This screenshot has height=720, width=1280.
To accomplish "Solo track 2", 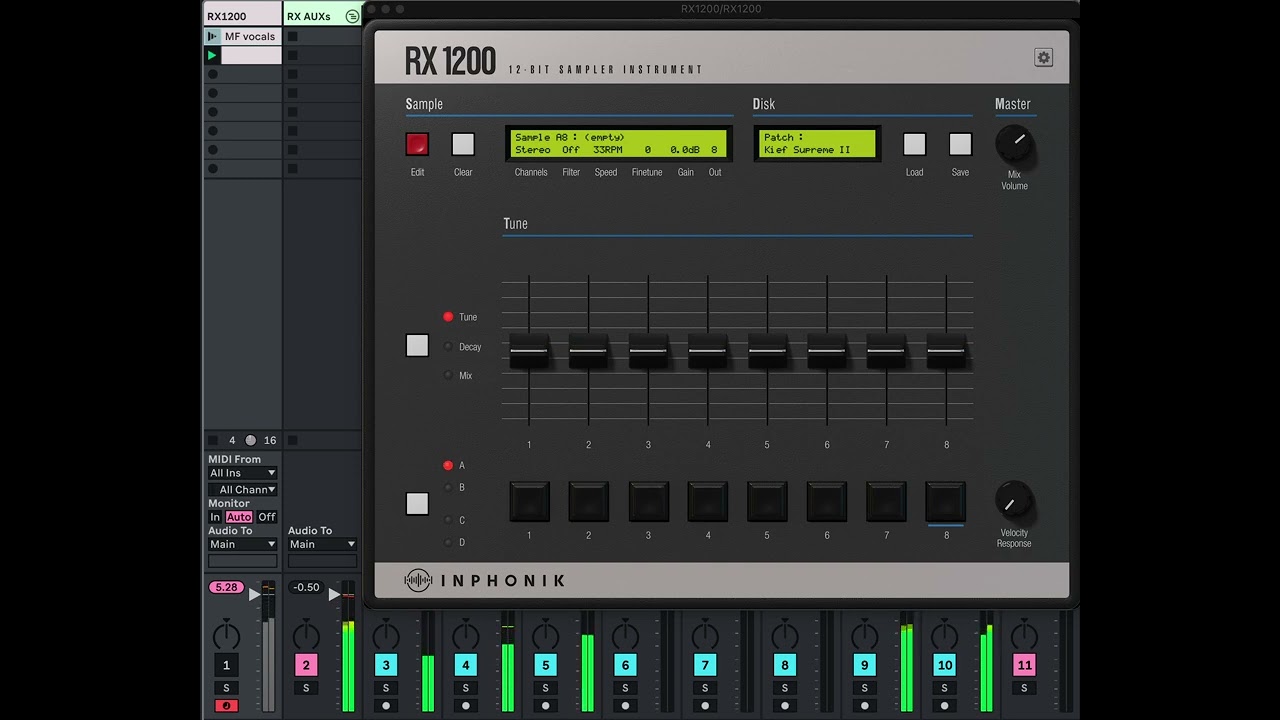I will pyautogui.click(x=306, y=688).
